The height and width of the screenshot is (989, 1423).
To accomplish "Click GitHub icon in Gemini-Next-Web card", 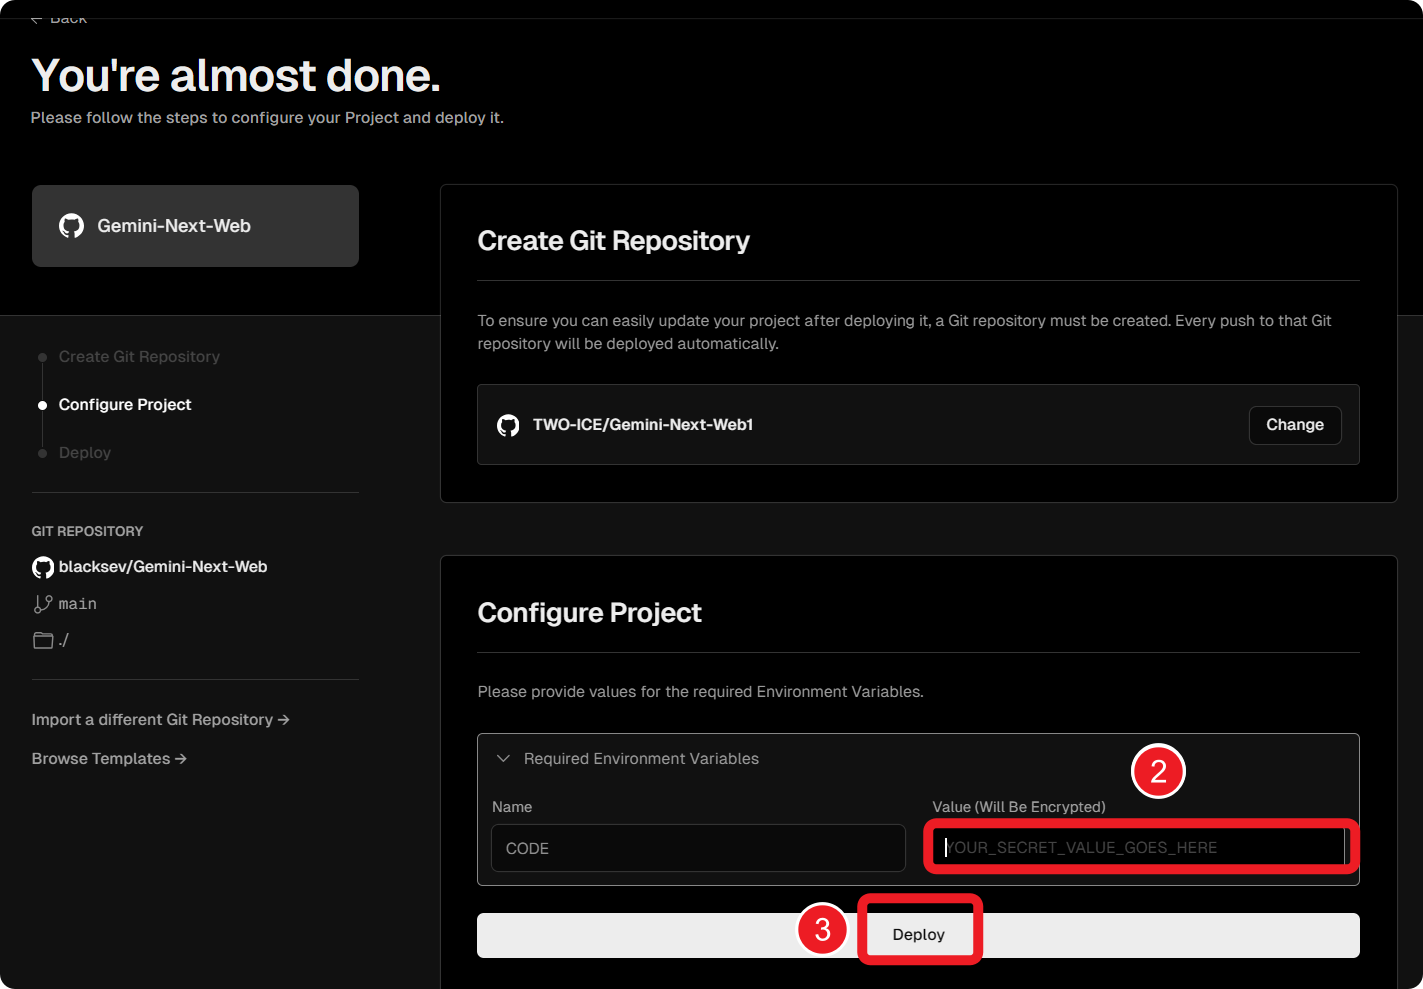I will click(71, 226).
